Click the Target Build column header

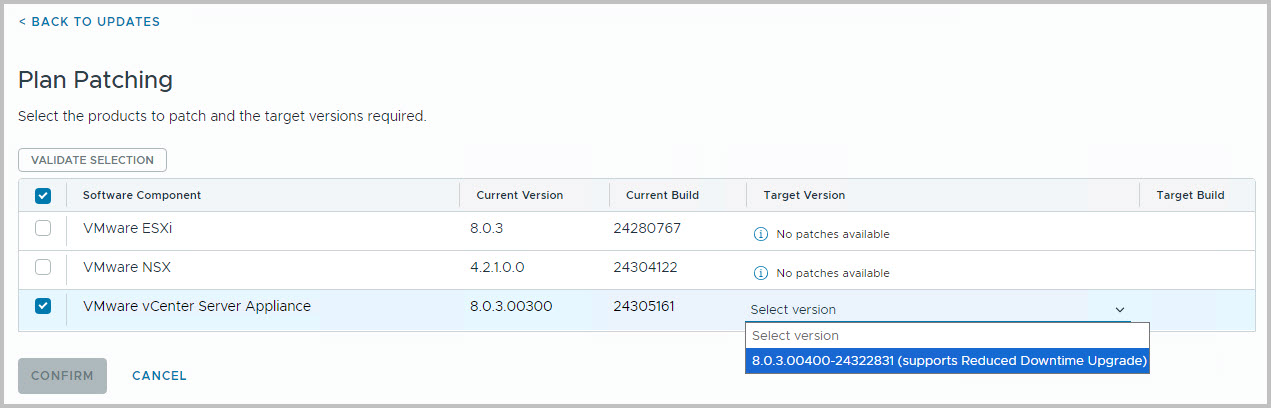1190,195
